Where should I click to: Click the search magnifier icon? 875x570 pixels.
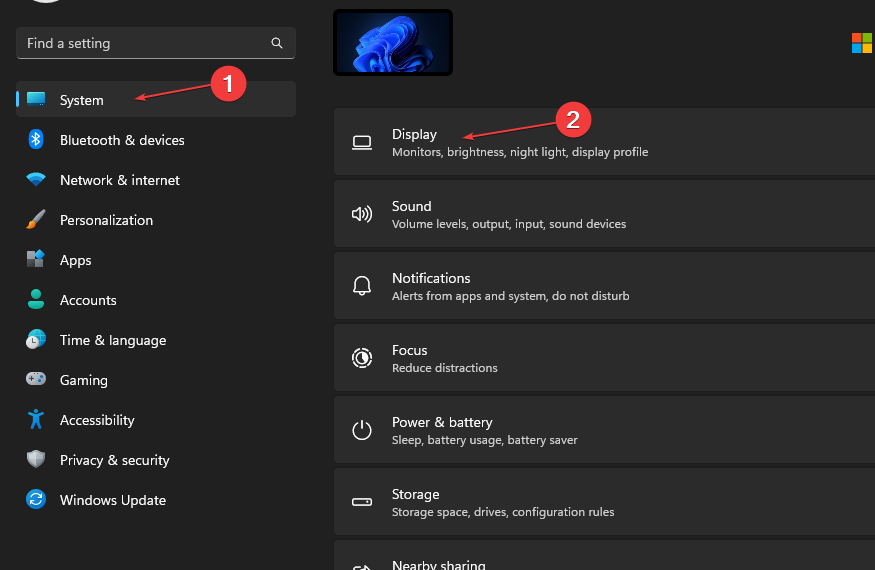(277, 44)
